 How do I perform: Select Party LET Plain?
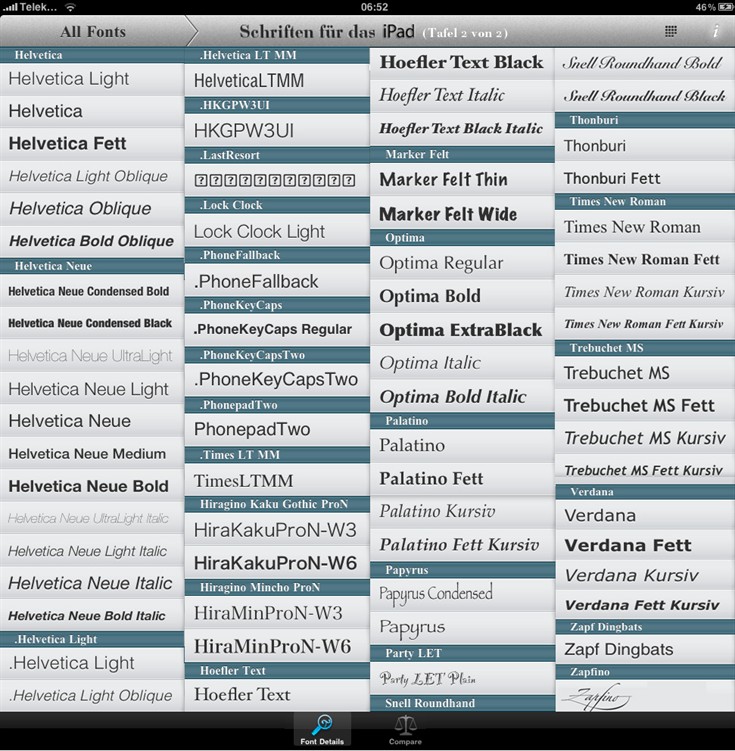click(462, 679)
